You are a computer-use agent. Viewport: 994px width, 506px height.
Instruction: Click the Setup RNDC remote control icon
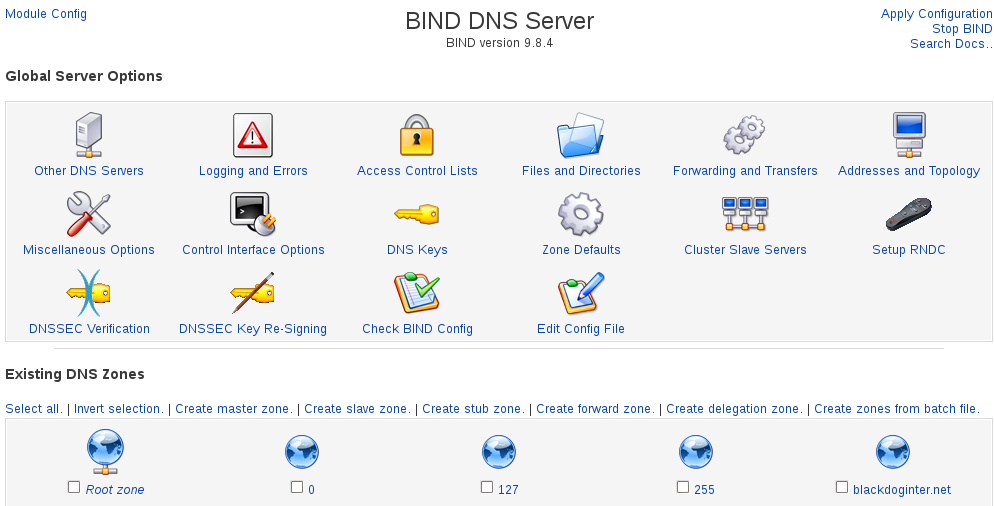pyautogui.click(x=909, y=214)
